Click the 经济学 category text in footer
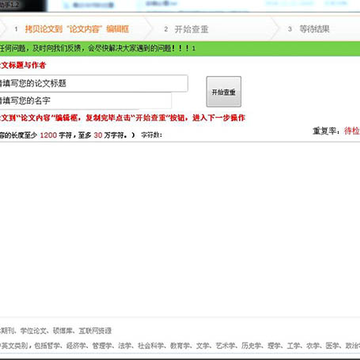This screenshot has height=360, width=360. (x=75, y=346)
